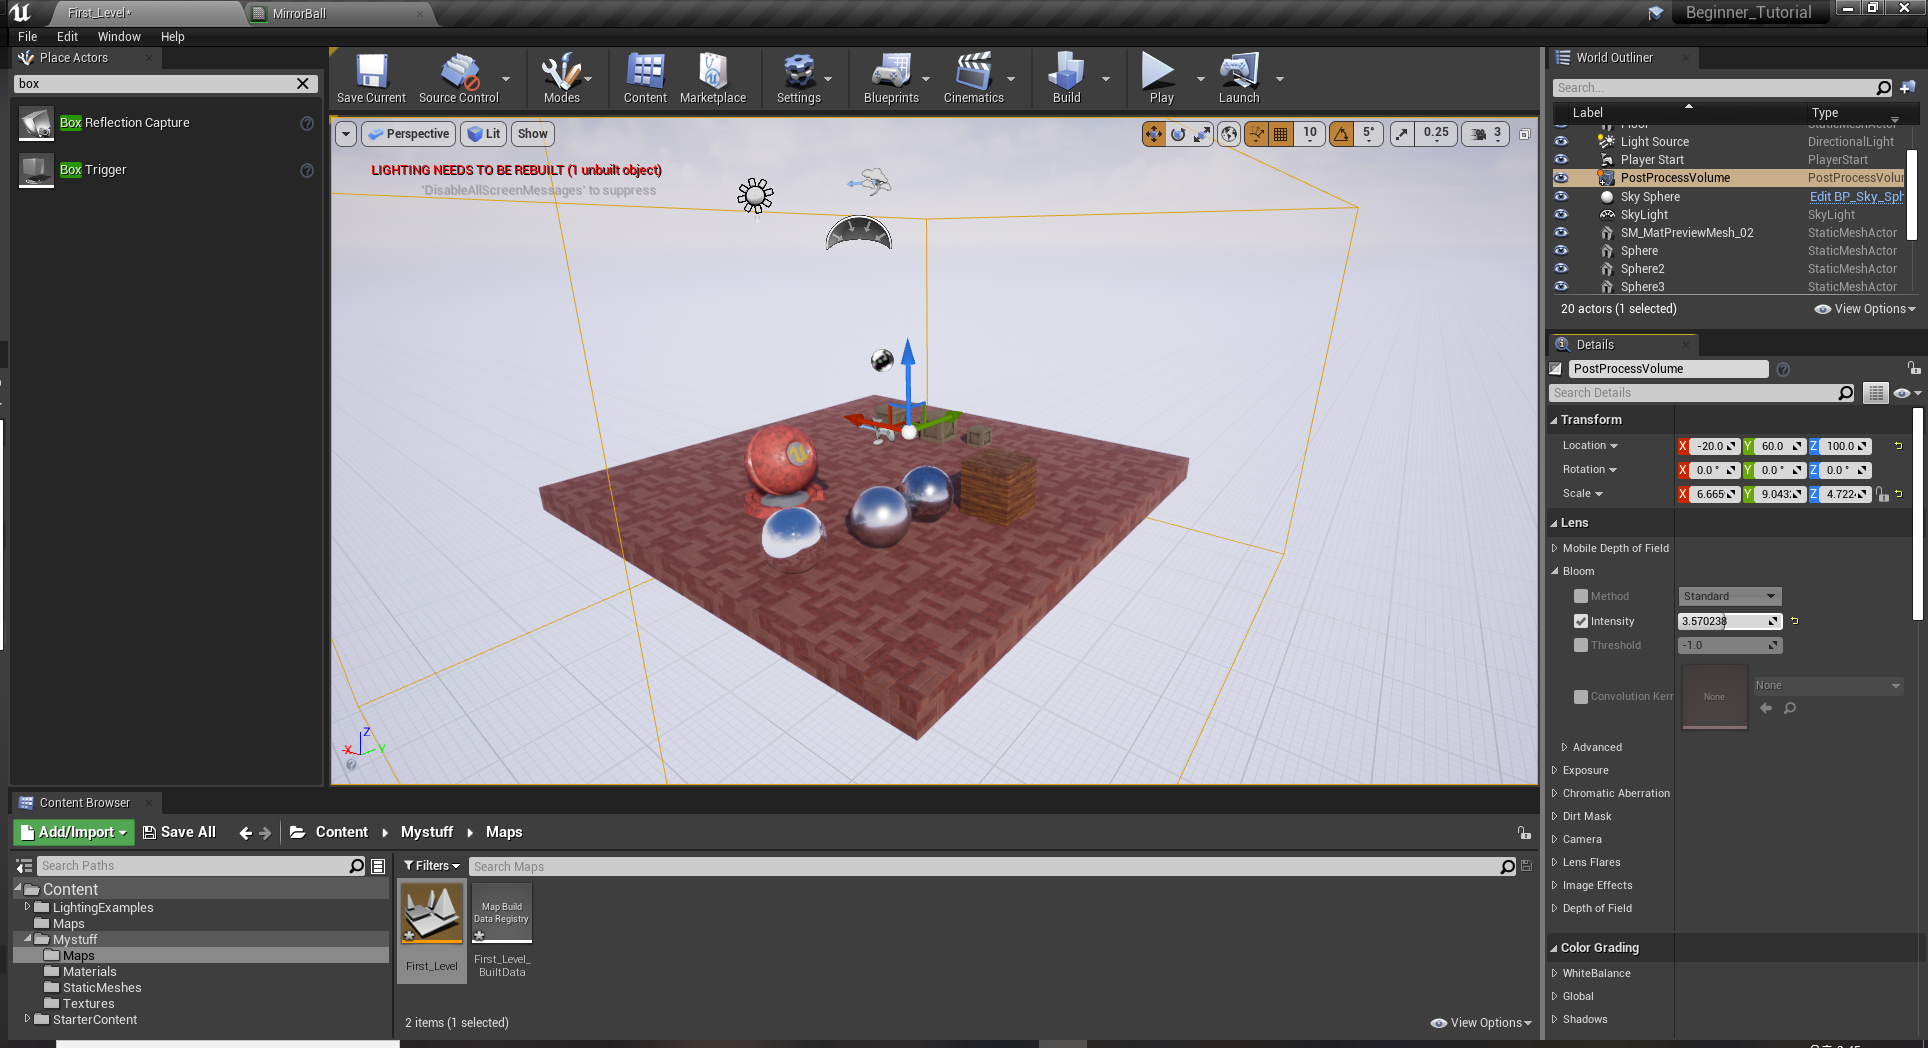The image size is (1928, 1048).
Task: Select the translate gizmo tool in the viewport
Action: [x=1154, y=134]
